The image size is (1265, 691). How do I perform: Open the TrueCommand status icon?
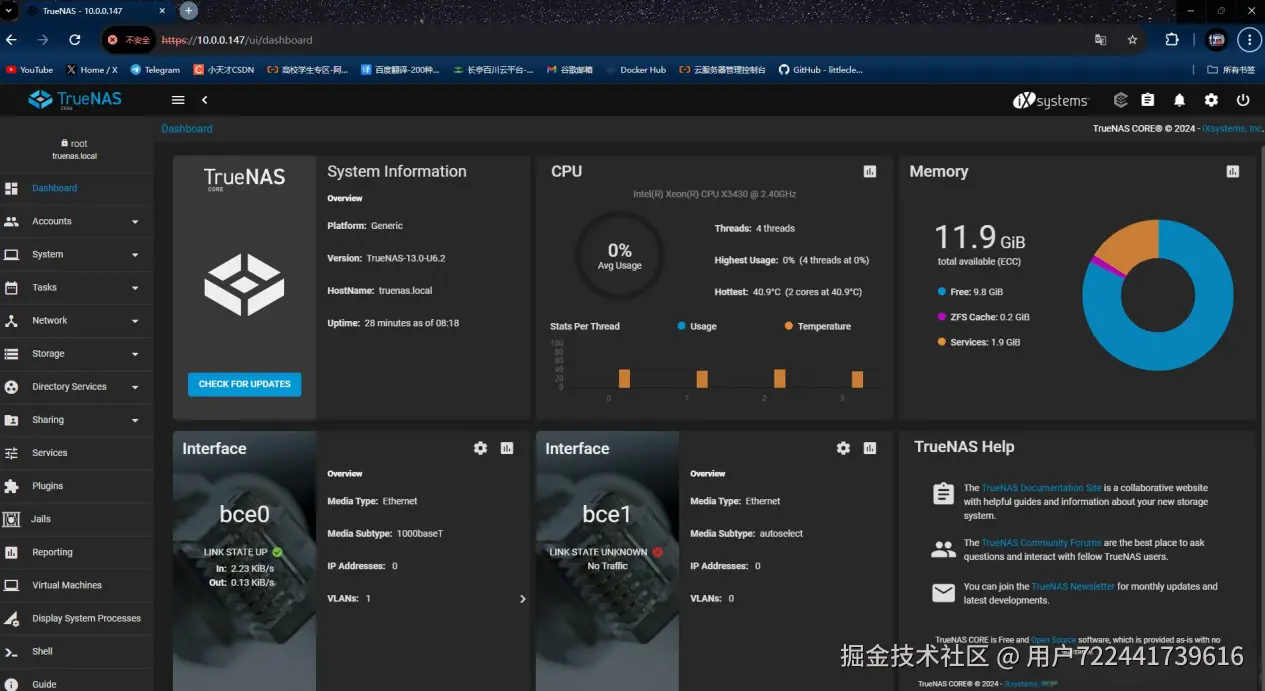pyautogui.click(x=1121, y=100)
